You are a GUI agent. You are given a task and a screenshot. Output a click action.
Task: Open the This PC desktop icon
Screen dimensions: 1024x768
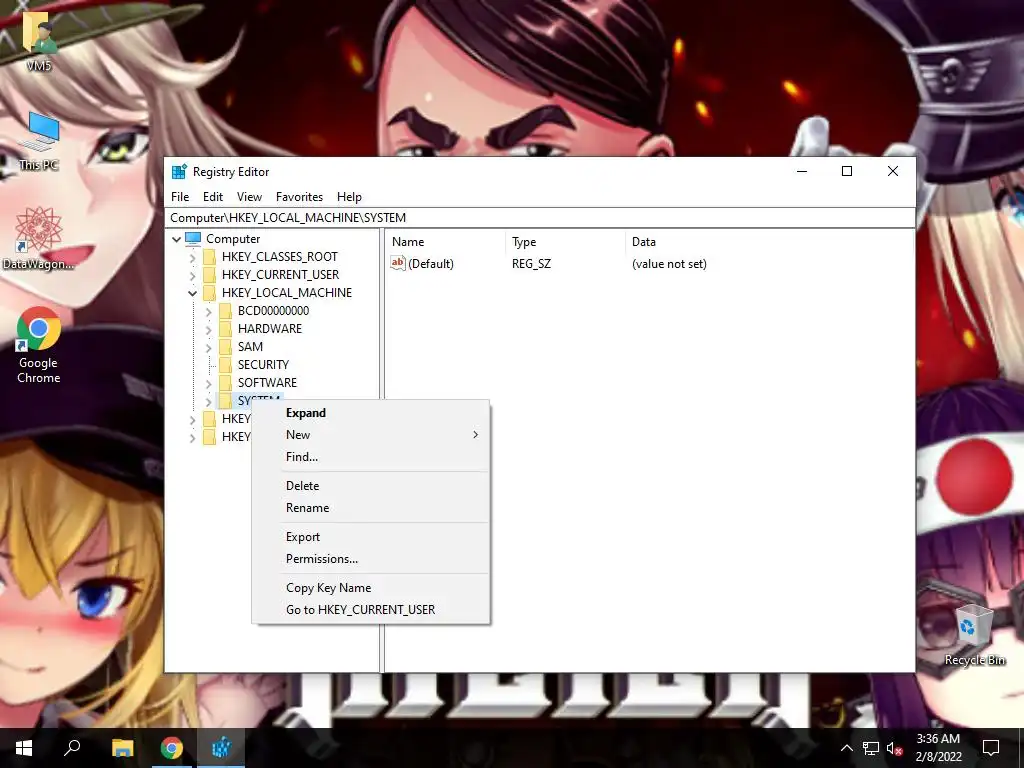pos(39,140)
